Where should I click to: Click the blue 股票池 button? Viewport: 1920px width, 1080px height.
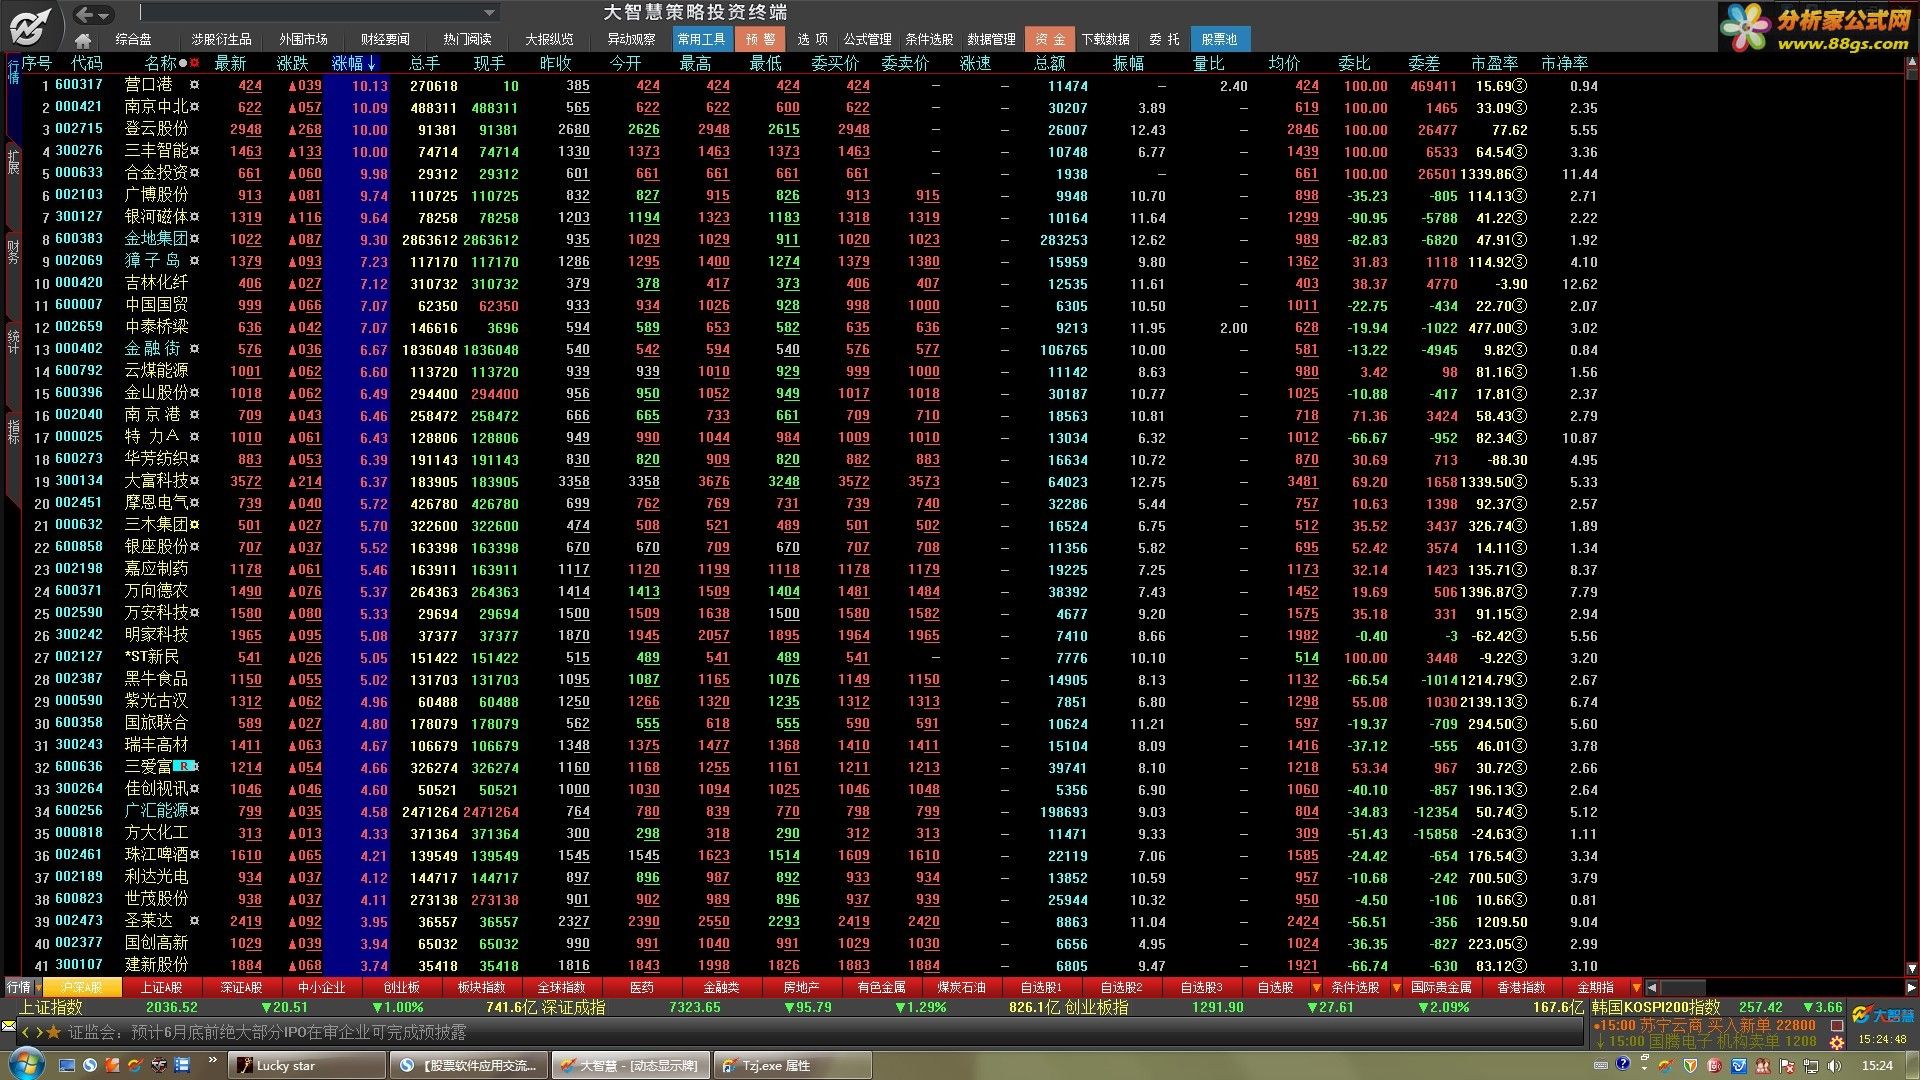click(x=1219, y=39)
